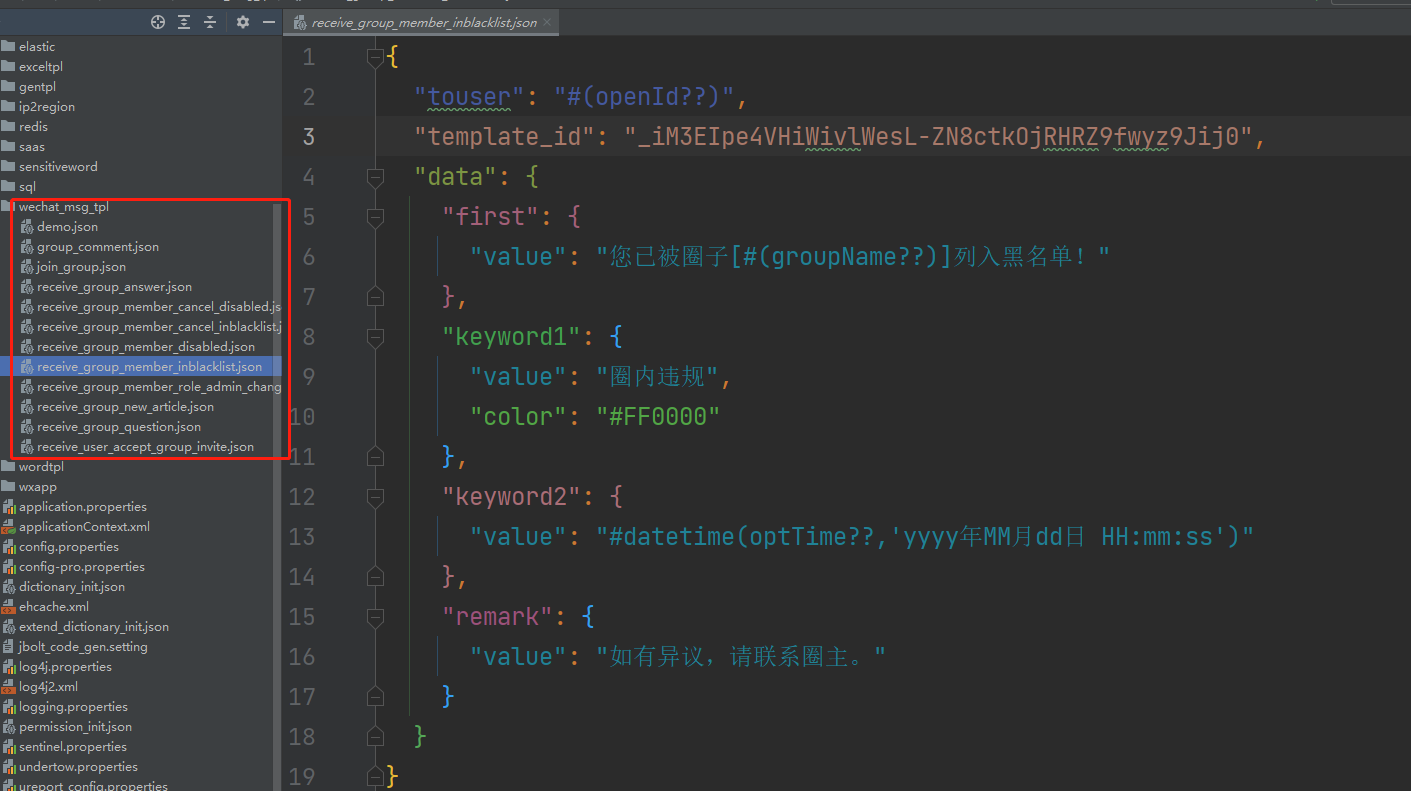1411x791 pixels.
Task: Select the wechat_msg_tpl folder
Action: [64, 207]
